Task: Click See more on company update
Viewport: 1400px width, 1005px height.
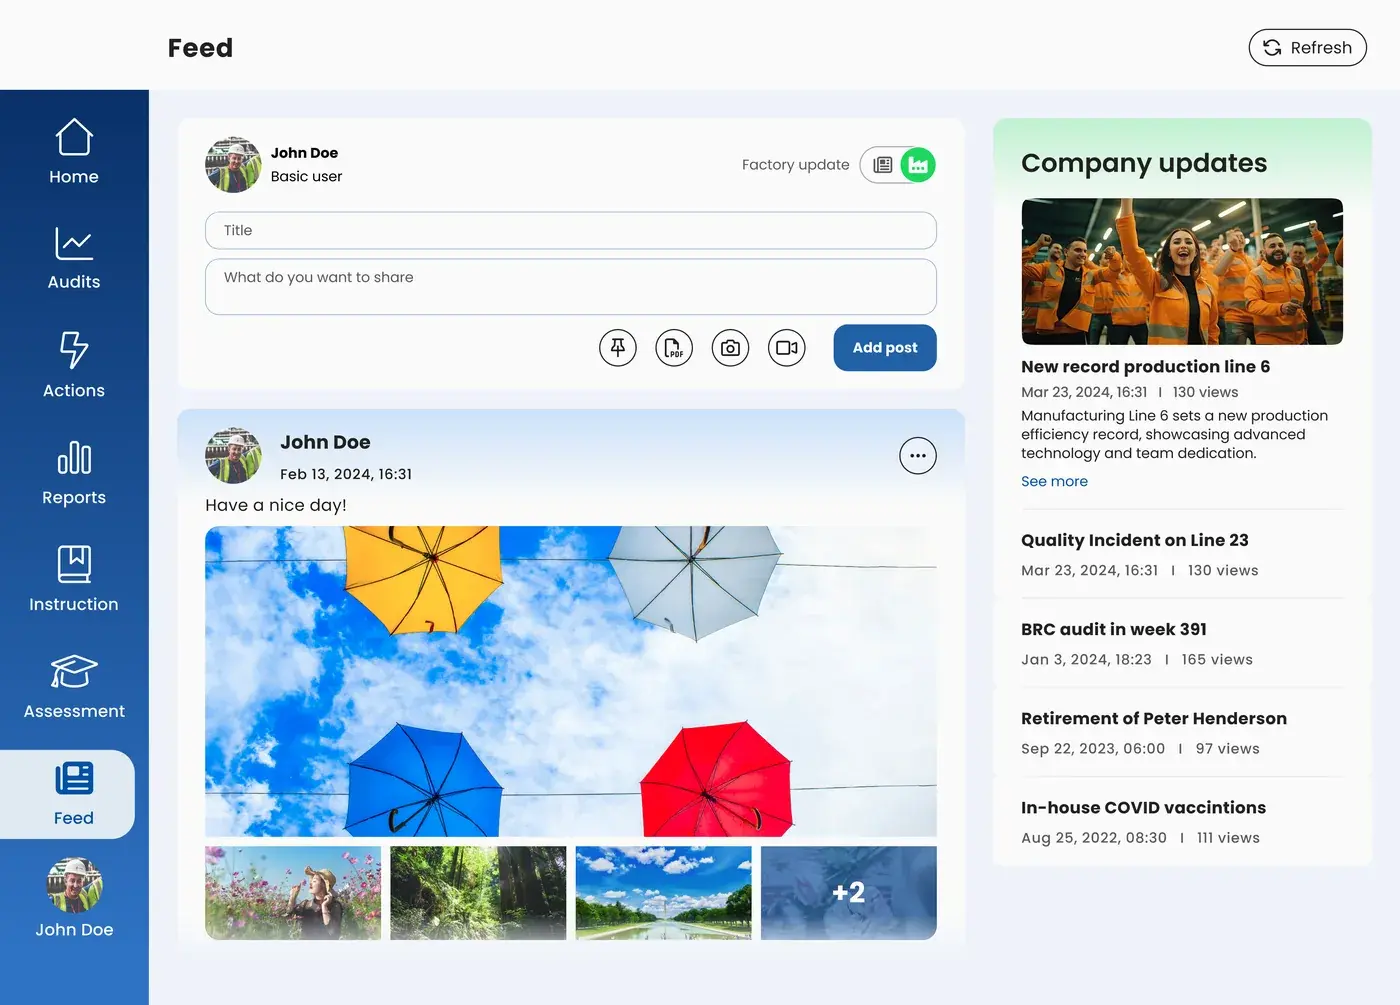Action: [1054, 481]
